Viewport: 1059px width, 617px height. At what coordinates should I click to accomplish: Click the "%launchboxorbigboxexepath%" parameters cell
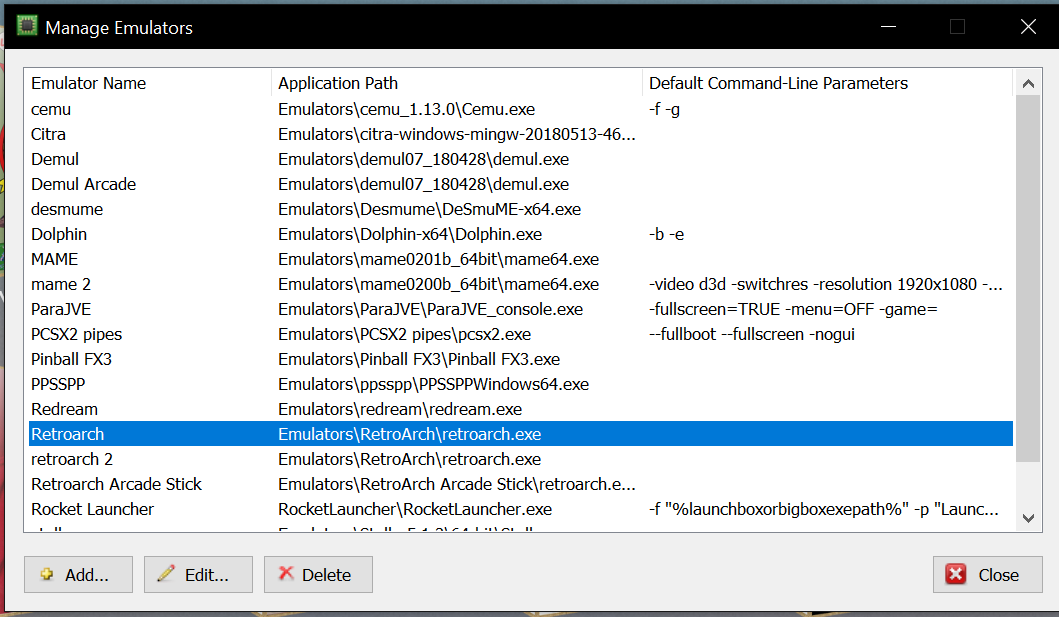coord(823,509)
